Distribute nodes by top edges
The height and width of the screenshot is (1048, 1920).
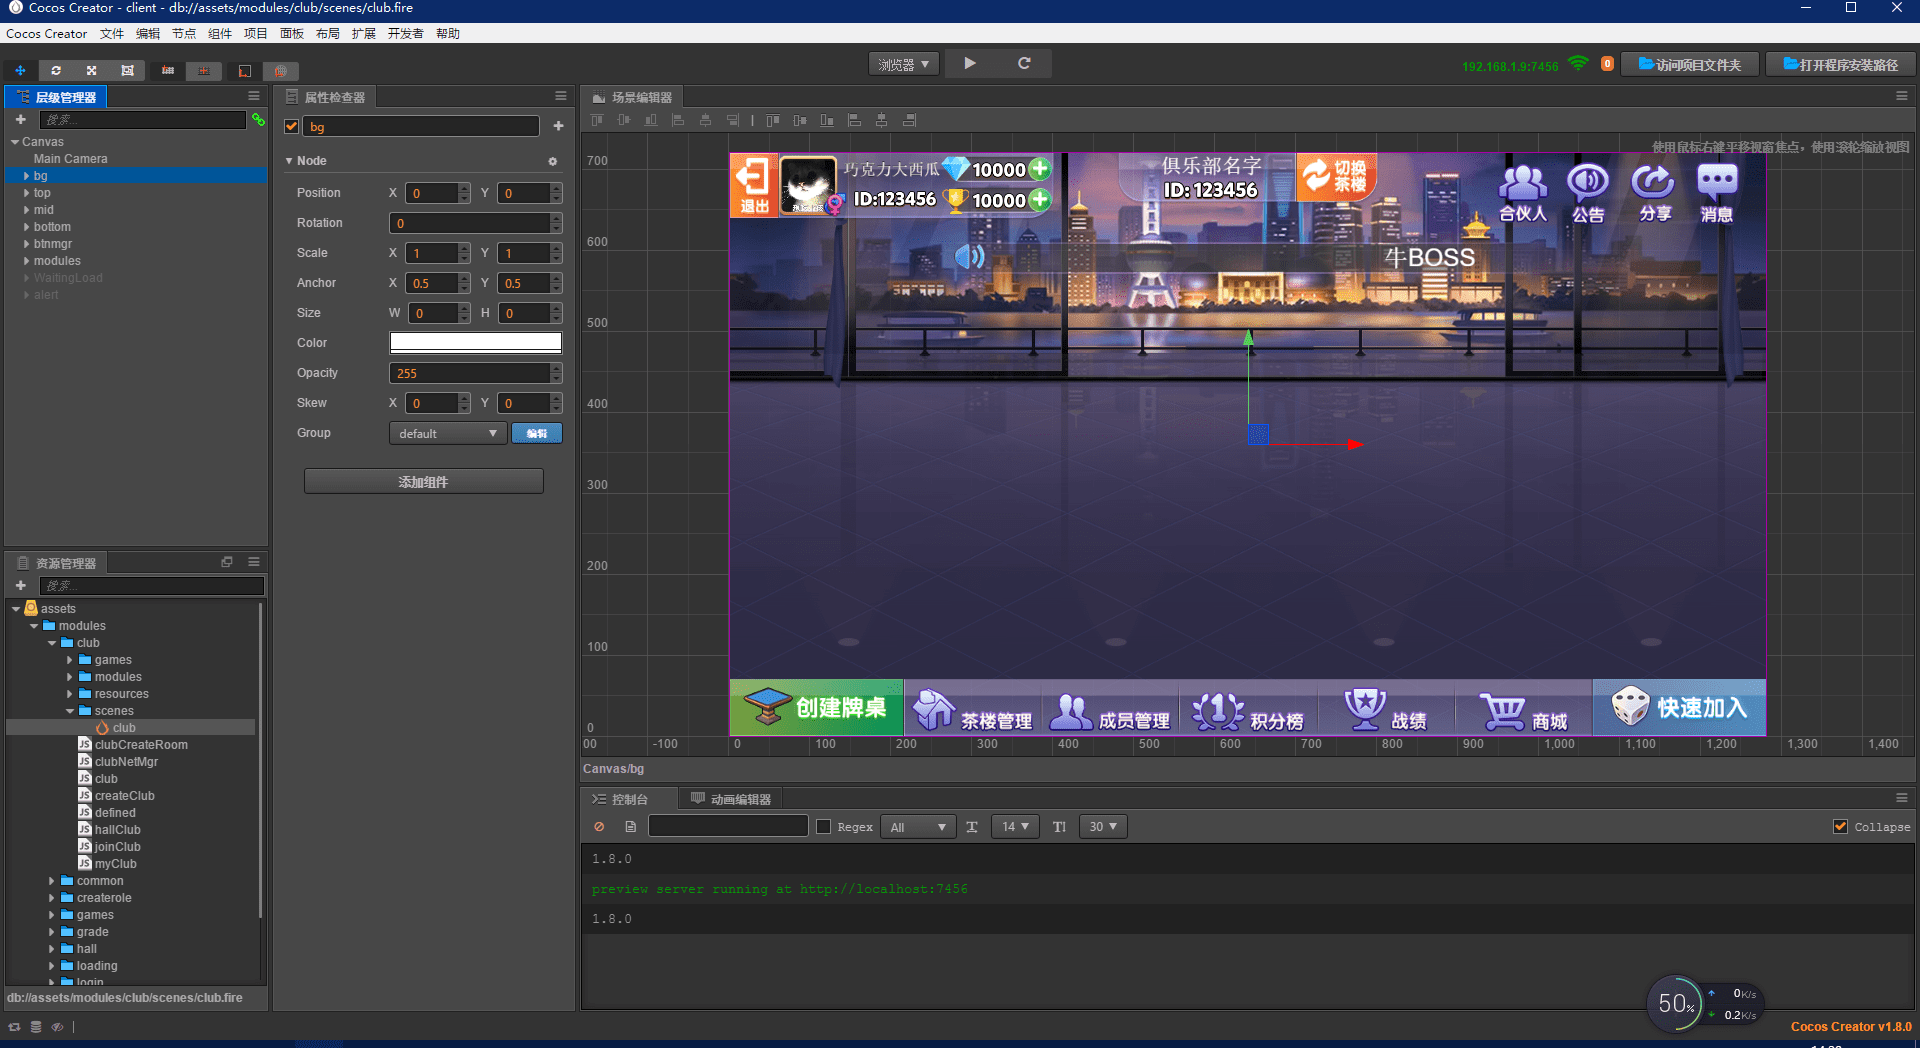(x=773, y=120)
